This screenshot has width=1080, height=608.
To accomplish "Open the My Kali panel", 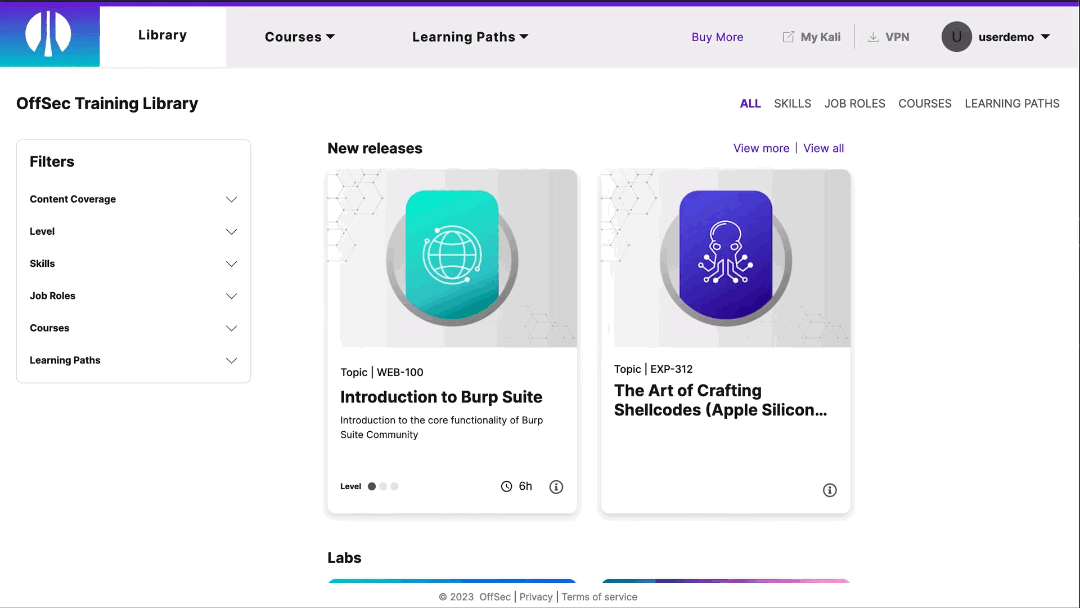I will pyautogui.click(x=812, y=36).
